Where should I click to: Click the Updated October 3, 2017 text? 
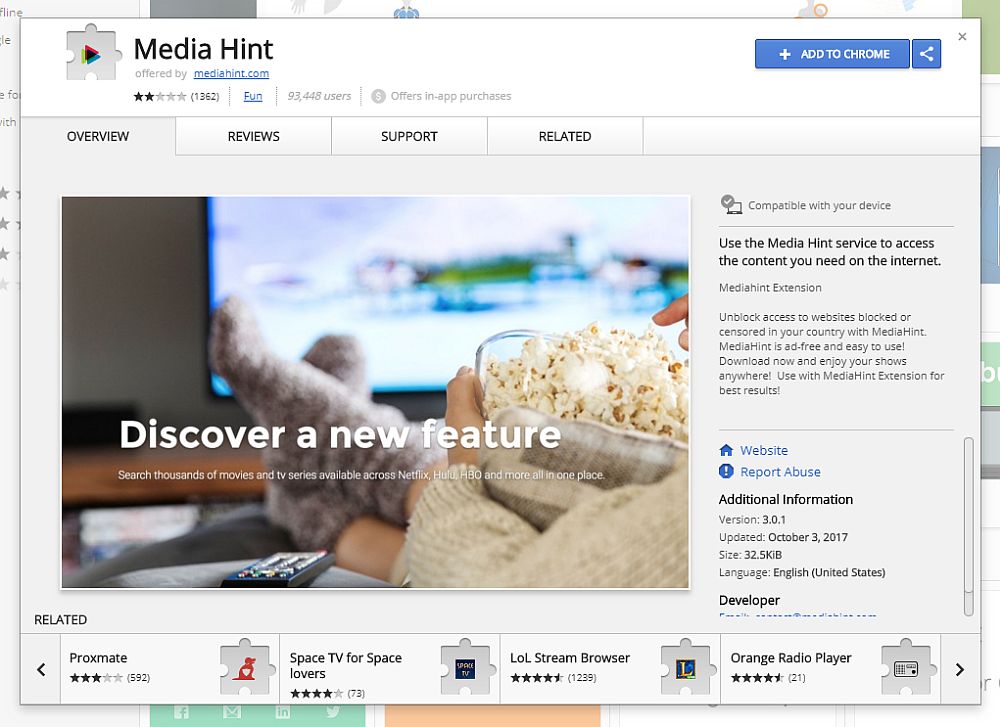pos(783,537)
